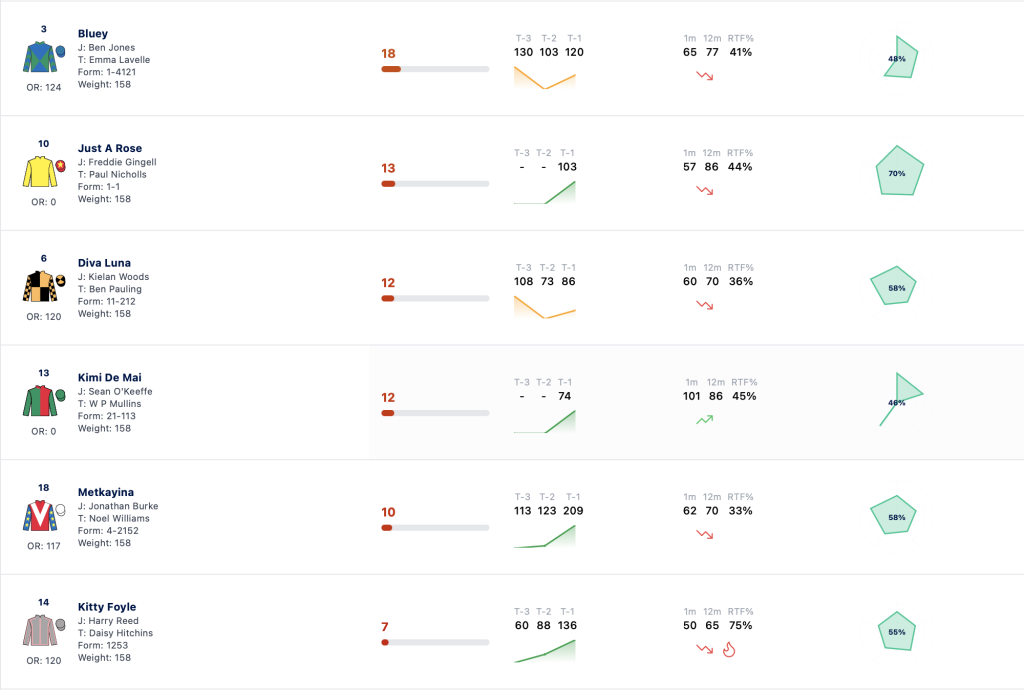Click Bluey's blue and green jockey silks icon
The height and width of the screenshot is (690, 1024).
click(44, 57)
